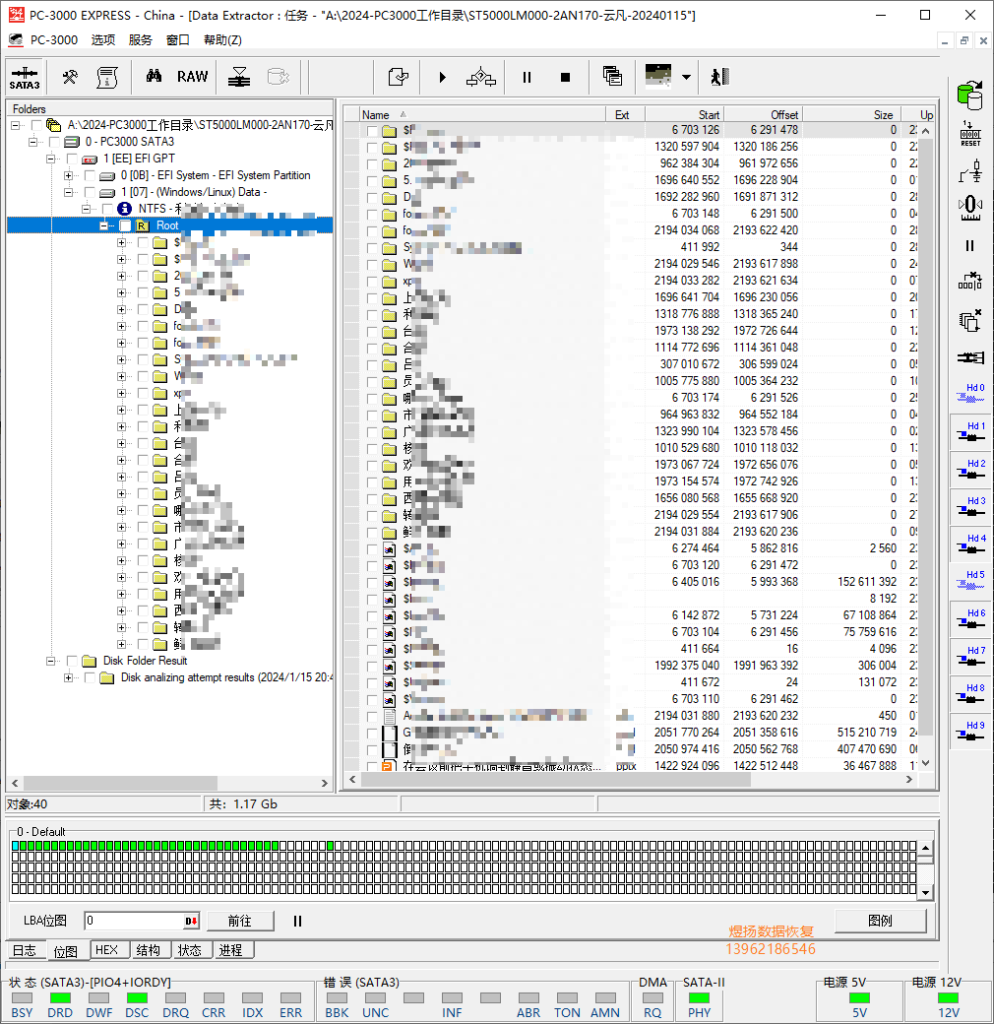
Task: Click the copy windows toolbar icon
Action: tap(612, 76)
